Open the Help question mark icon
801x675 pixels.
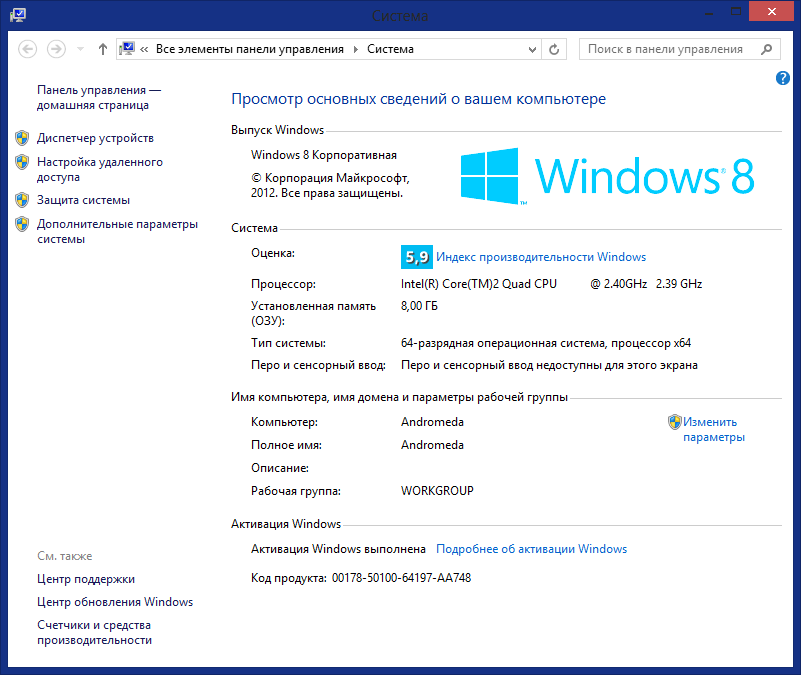point(783,78)
